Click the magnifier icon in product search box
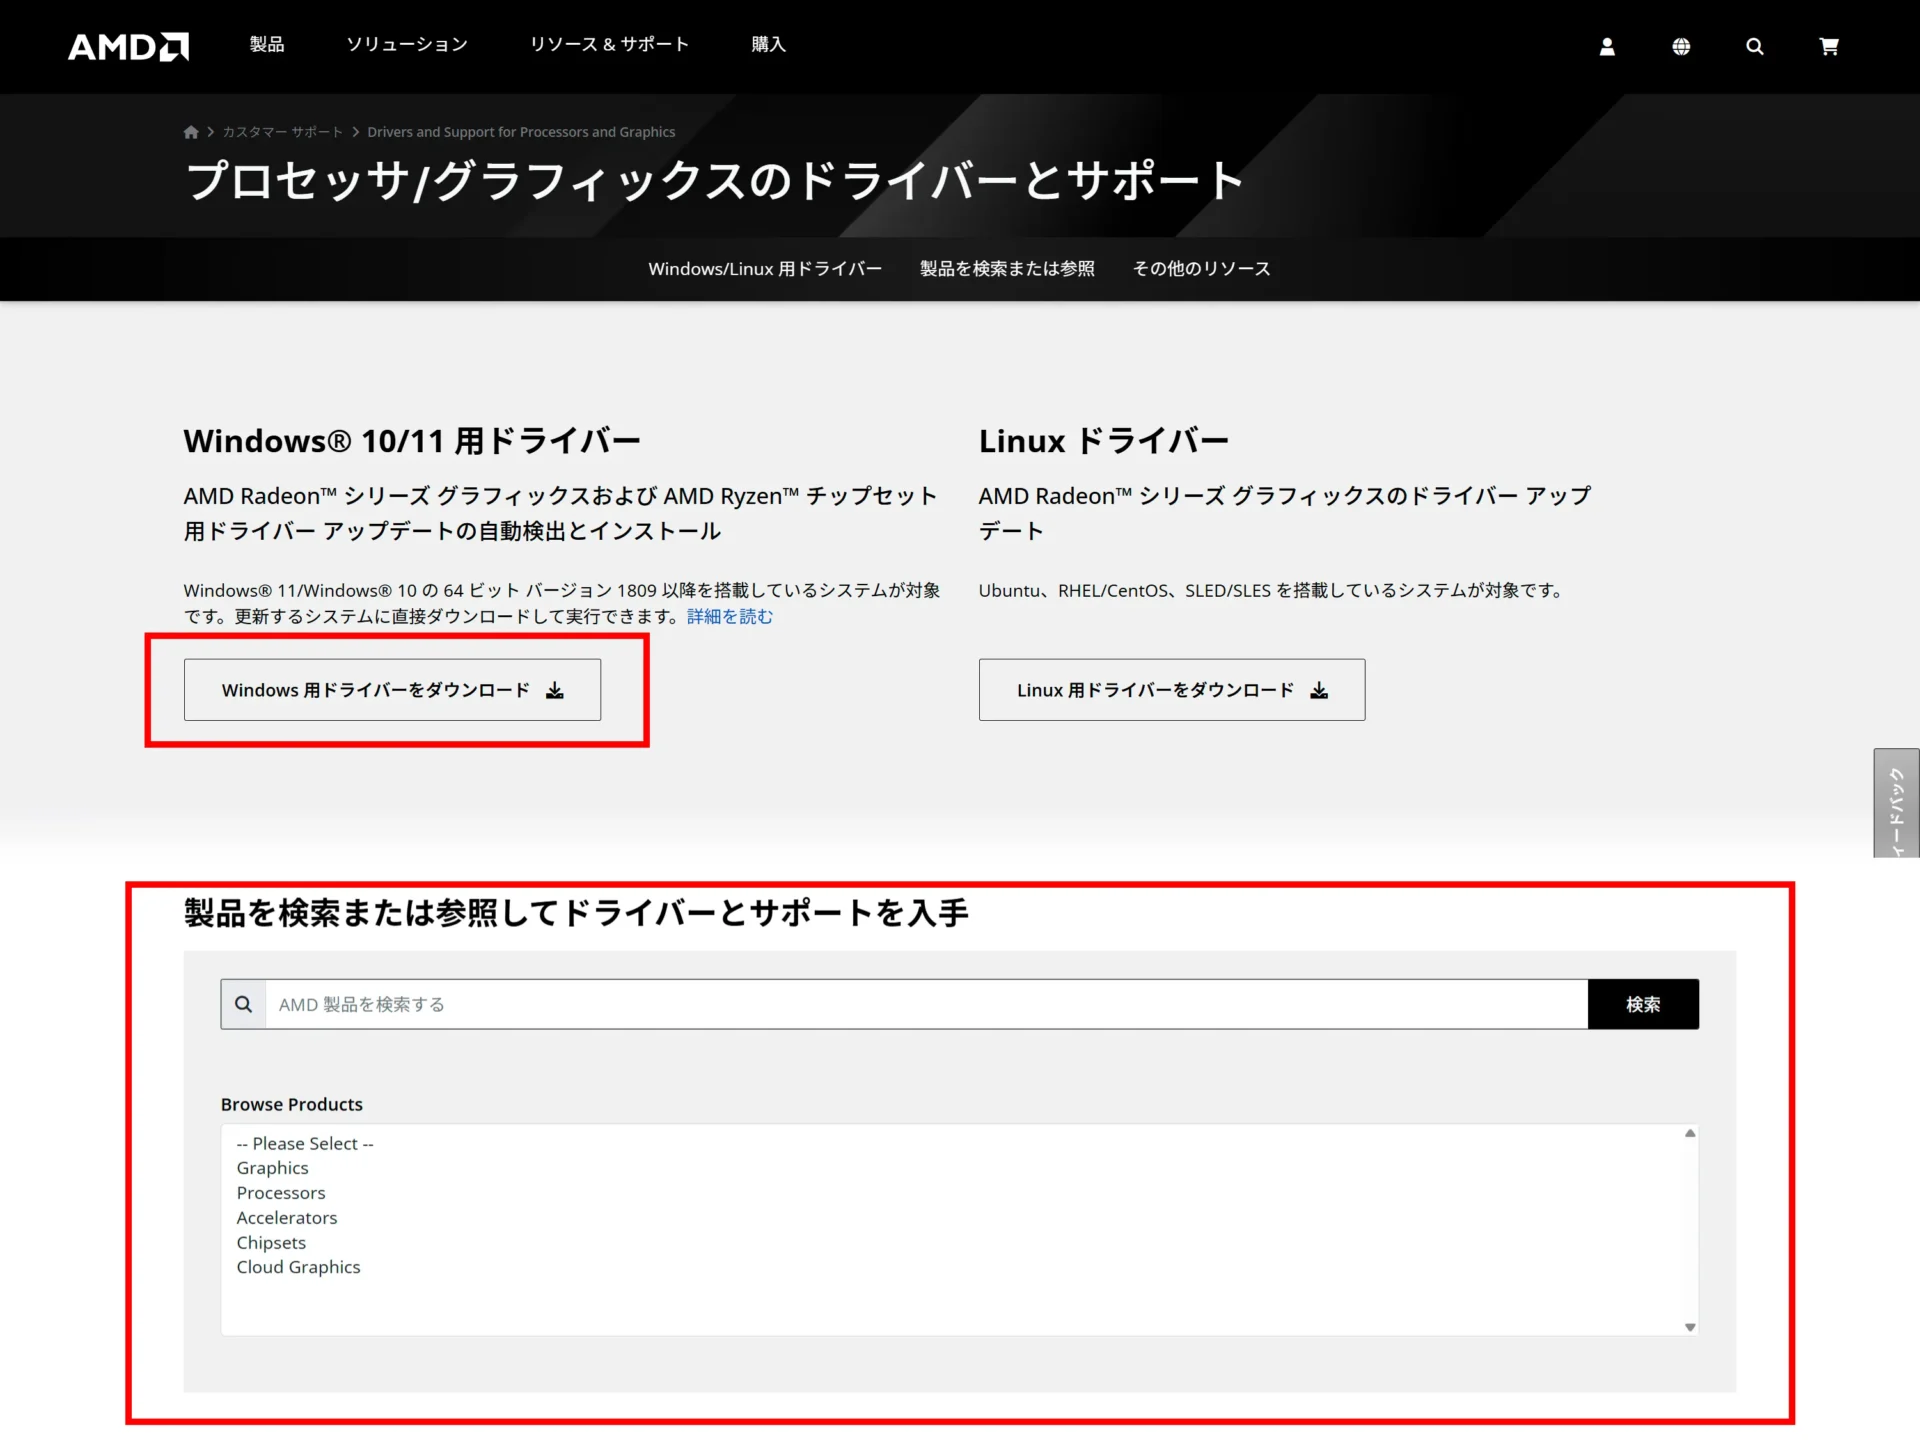 click(243, 1004)
